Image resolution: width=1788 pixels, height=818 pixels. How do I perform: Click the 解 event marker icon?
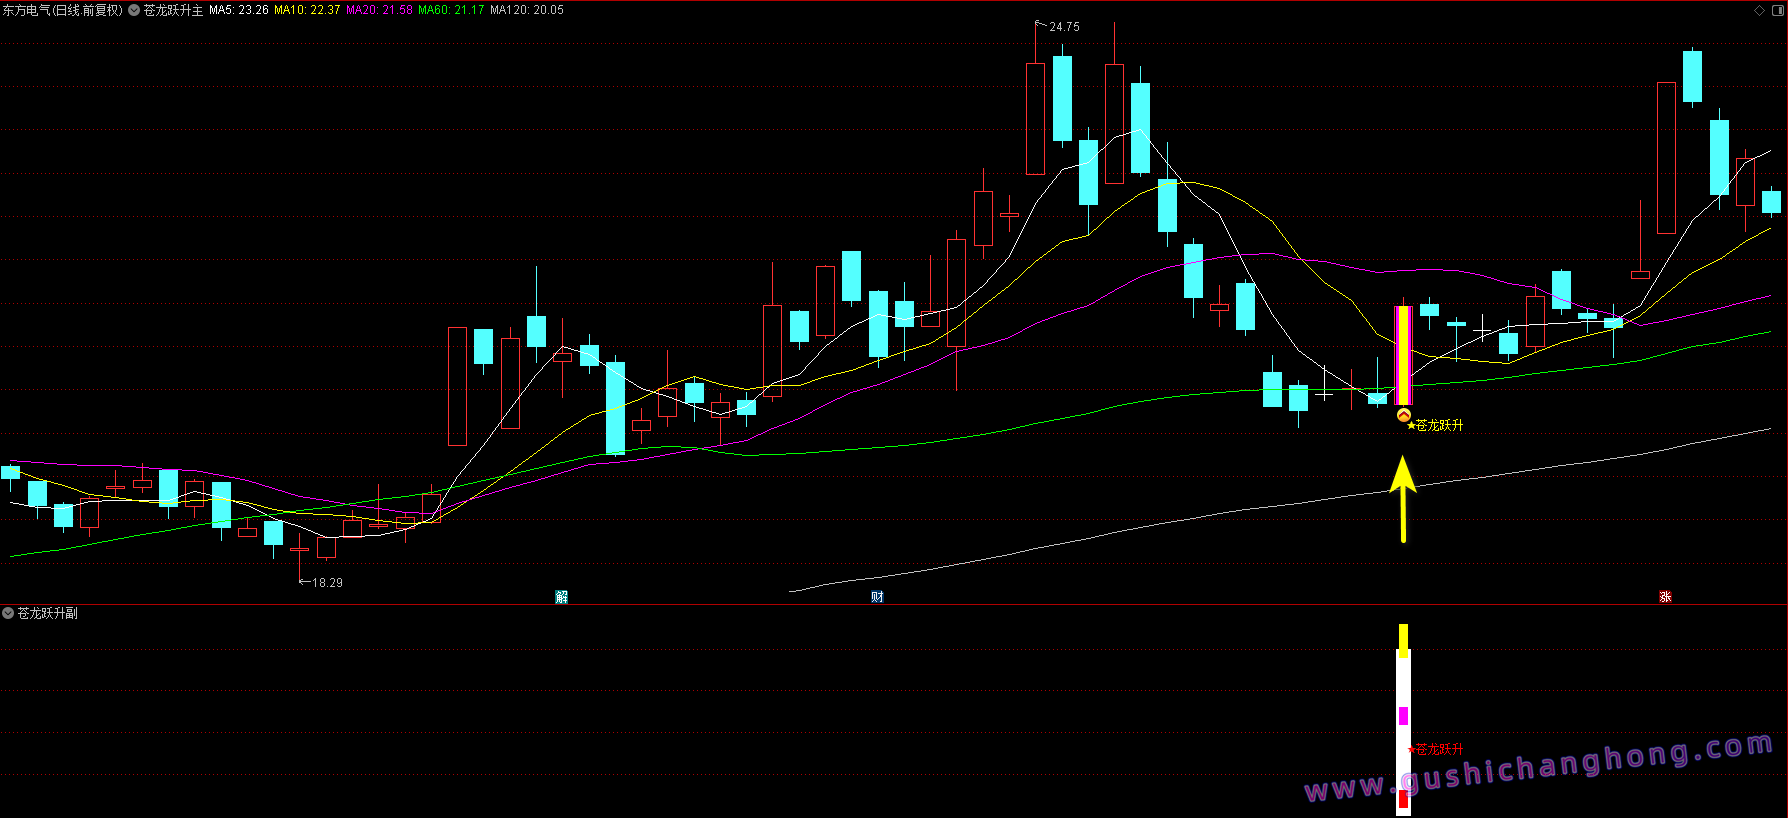pos(561,597)
